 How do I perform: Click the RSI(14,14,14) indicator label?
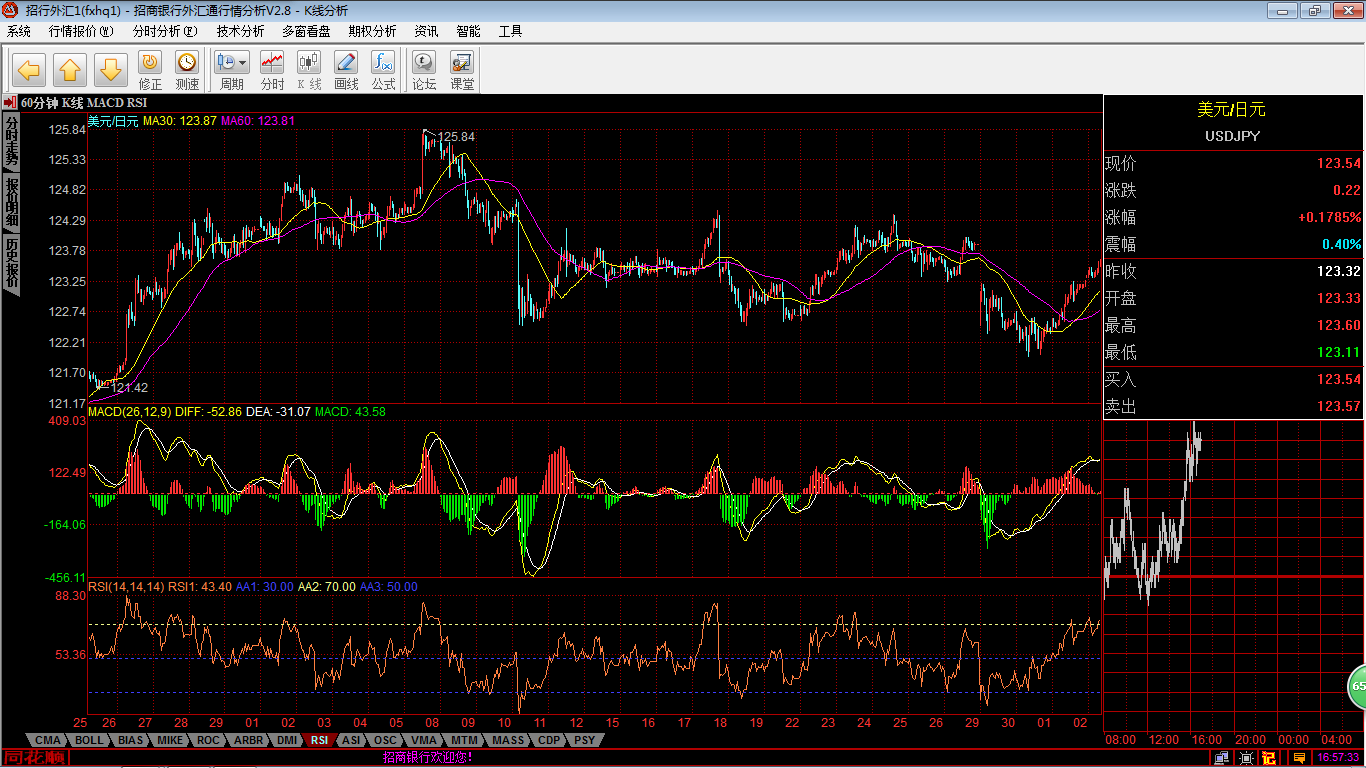pos(126,587)
